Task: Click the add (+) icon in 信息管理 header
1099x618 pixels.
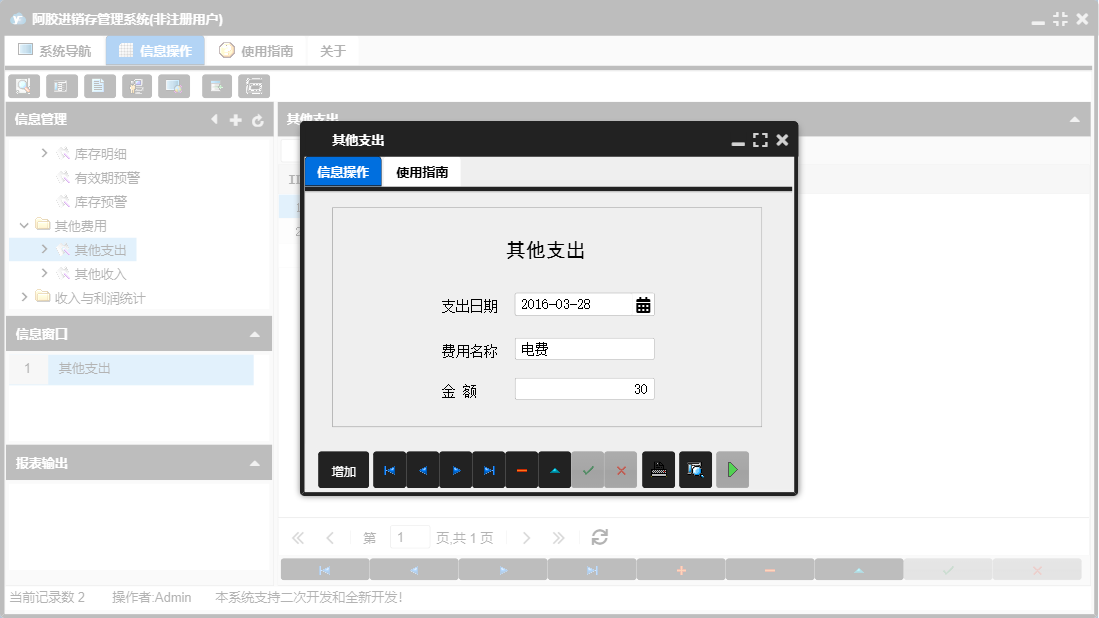Action: click(x=235, y=119)
